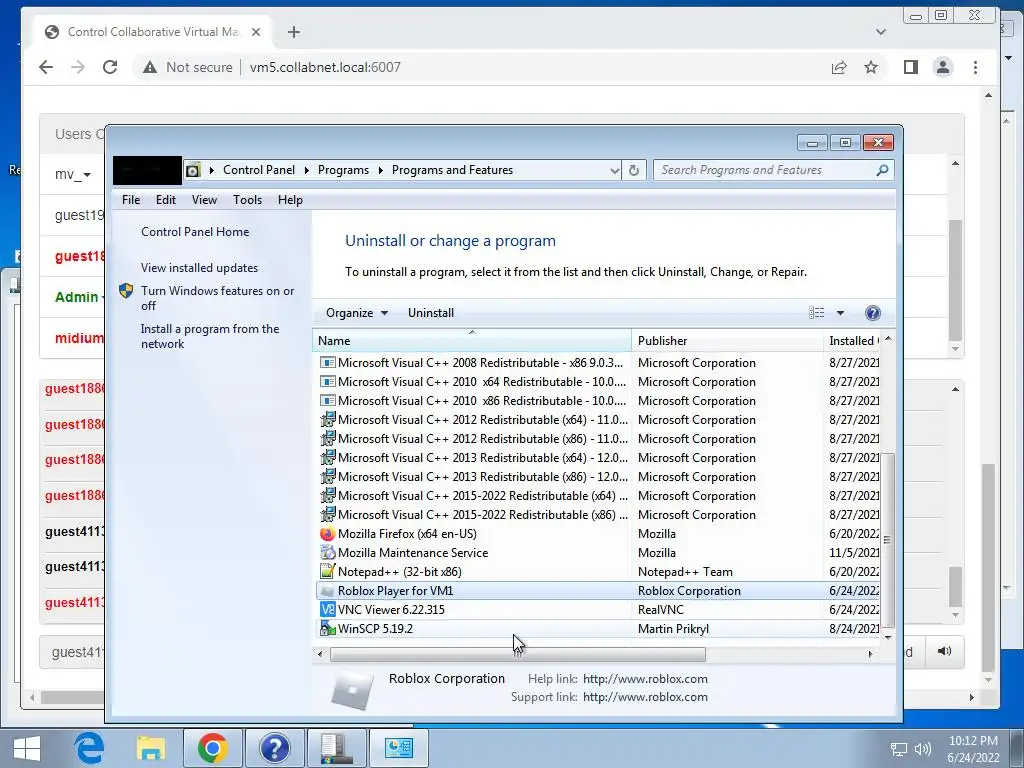This screenshot has width=1024, height=768.
Task: Click the WinSCP program icon
Action: 327,628
